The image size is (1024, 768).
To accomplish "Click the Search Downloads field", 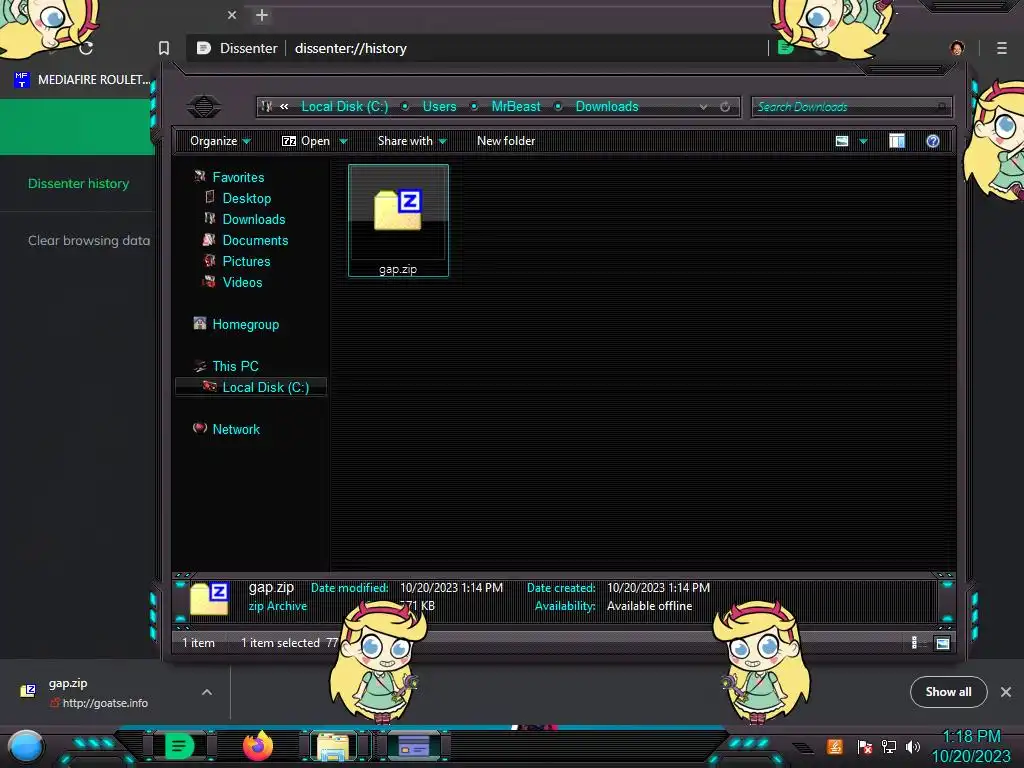I will click(852, 106).
